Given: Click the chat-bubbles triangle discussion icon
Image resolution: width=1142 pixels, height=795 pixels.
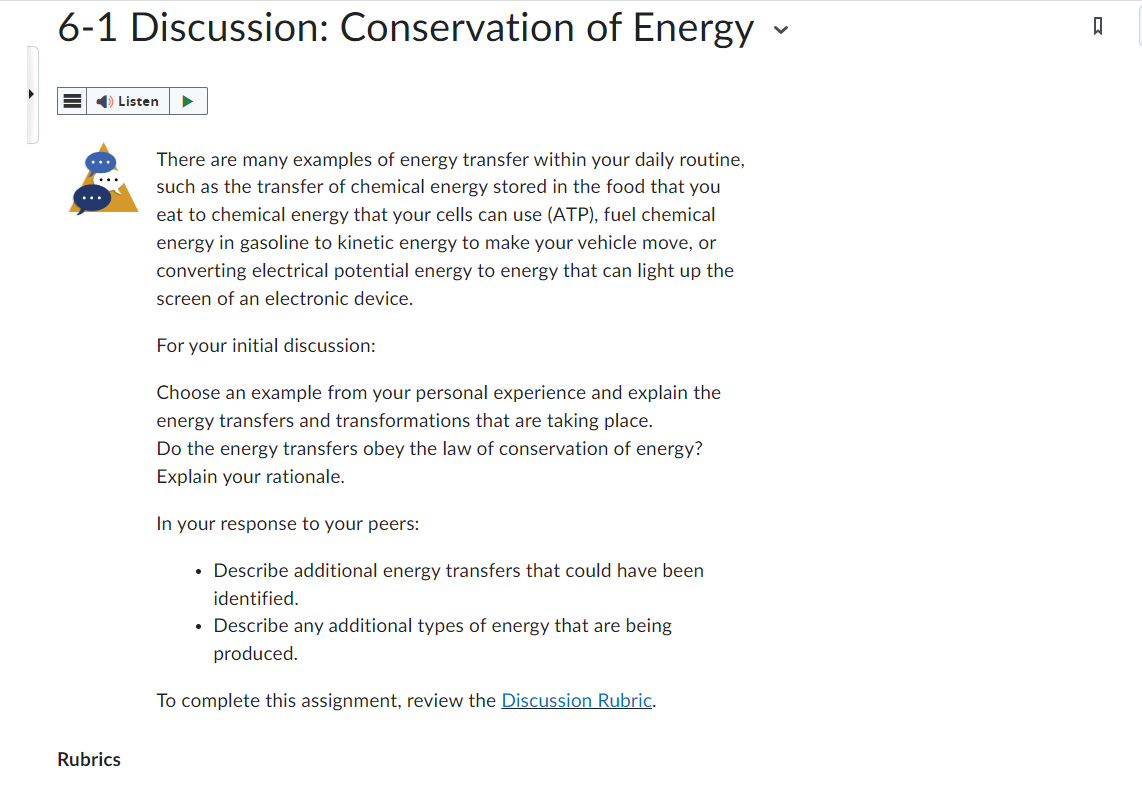Looking at the screenshot, I should click(x=103, y=180).
